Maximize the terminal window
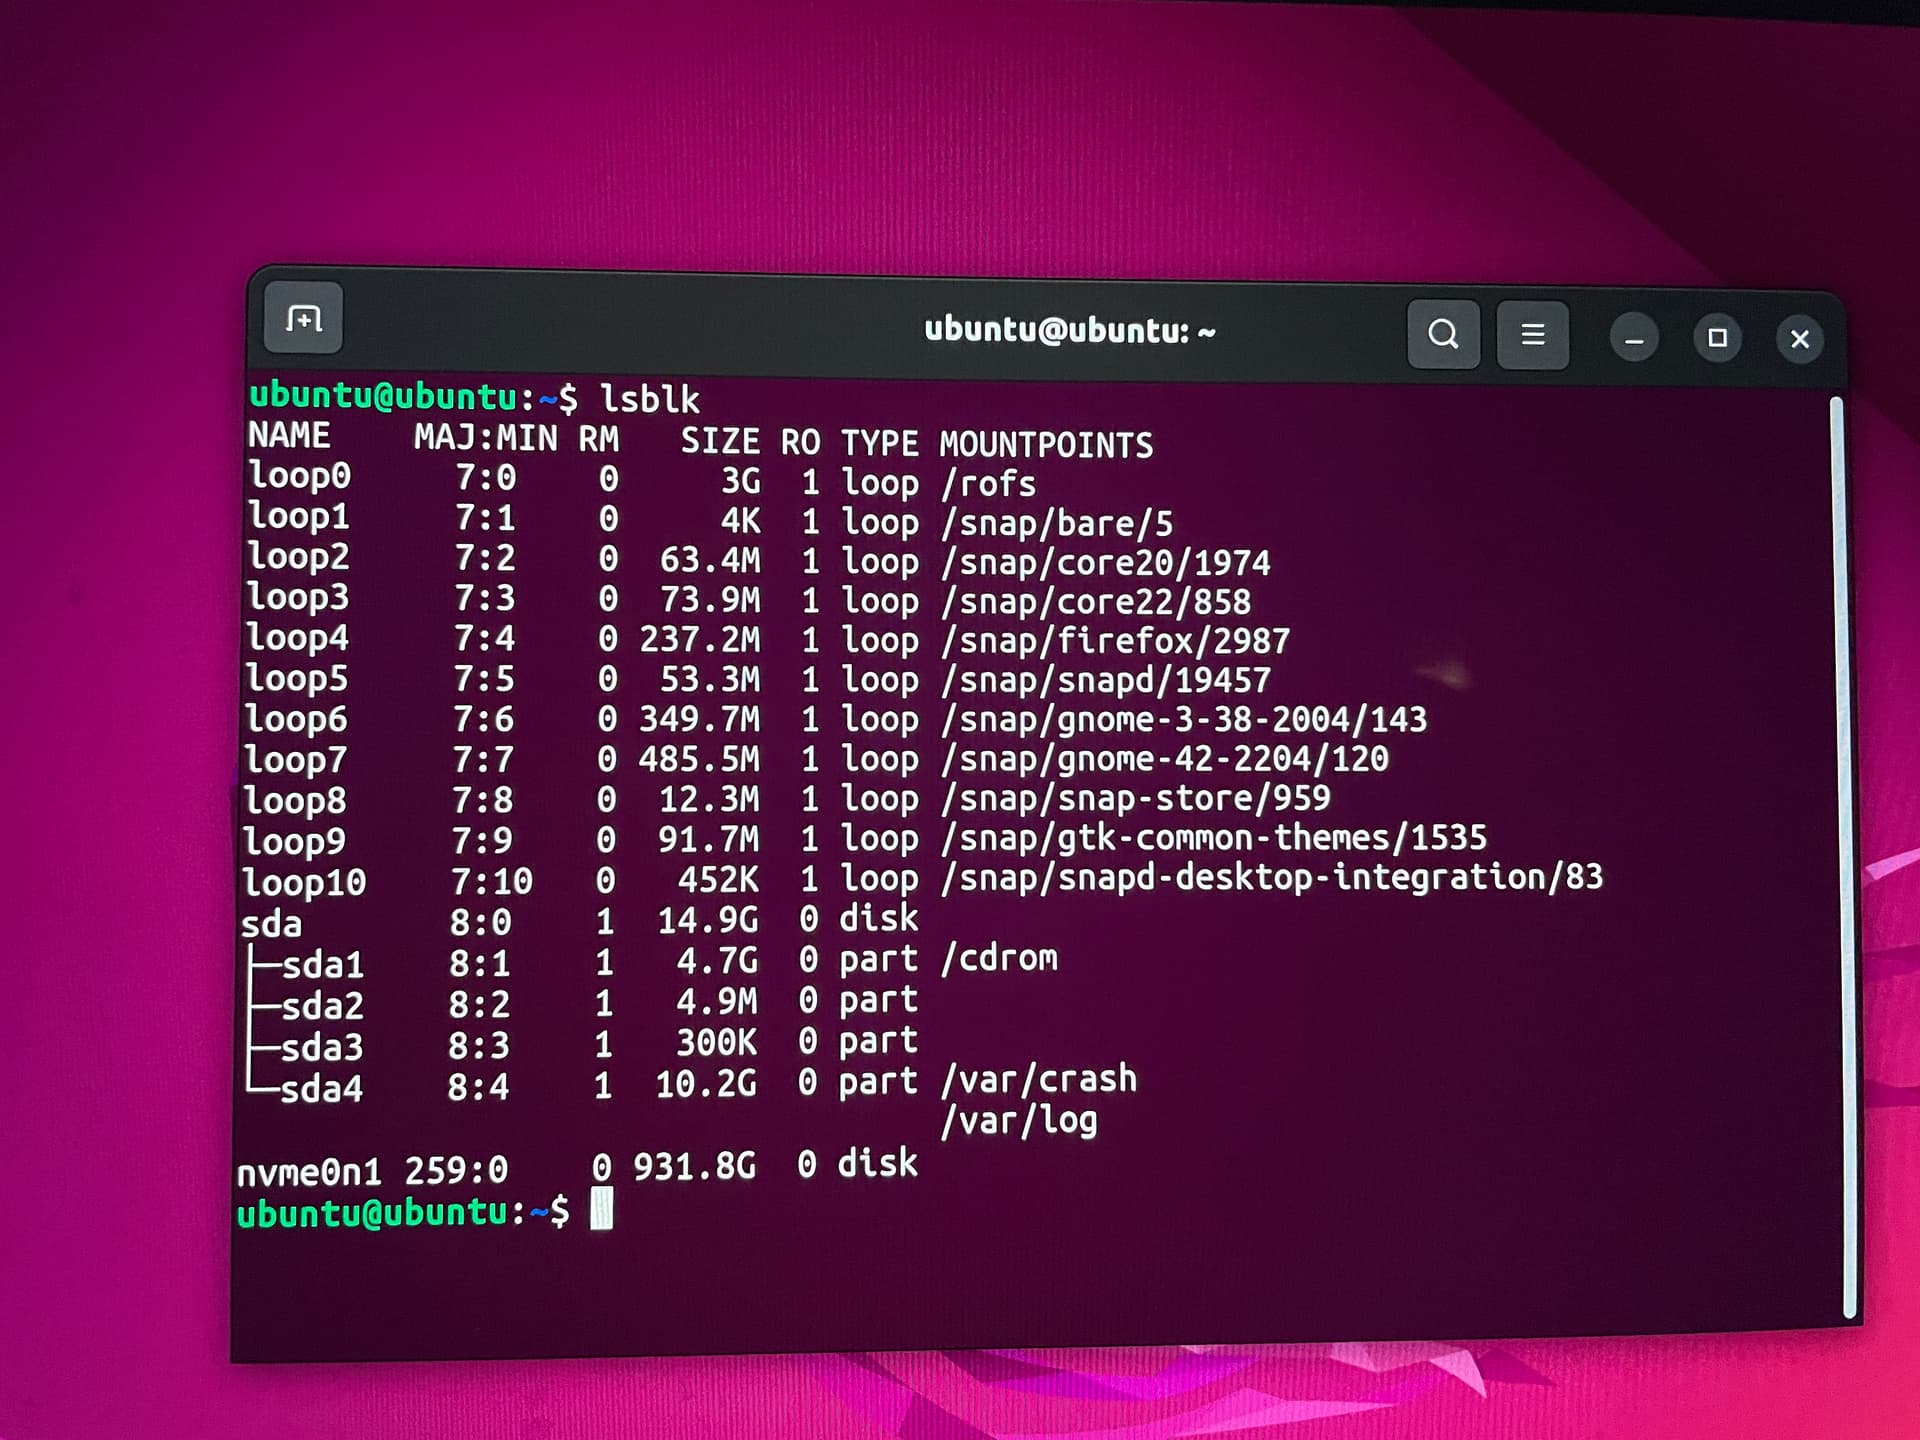This screenshot has height=1440, width=1920. (x=1717, y=338)
